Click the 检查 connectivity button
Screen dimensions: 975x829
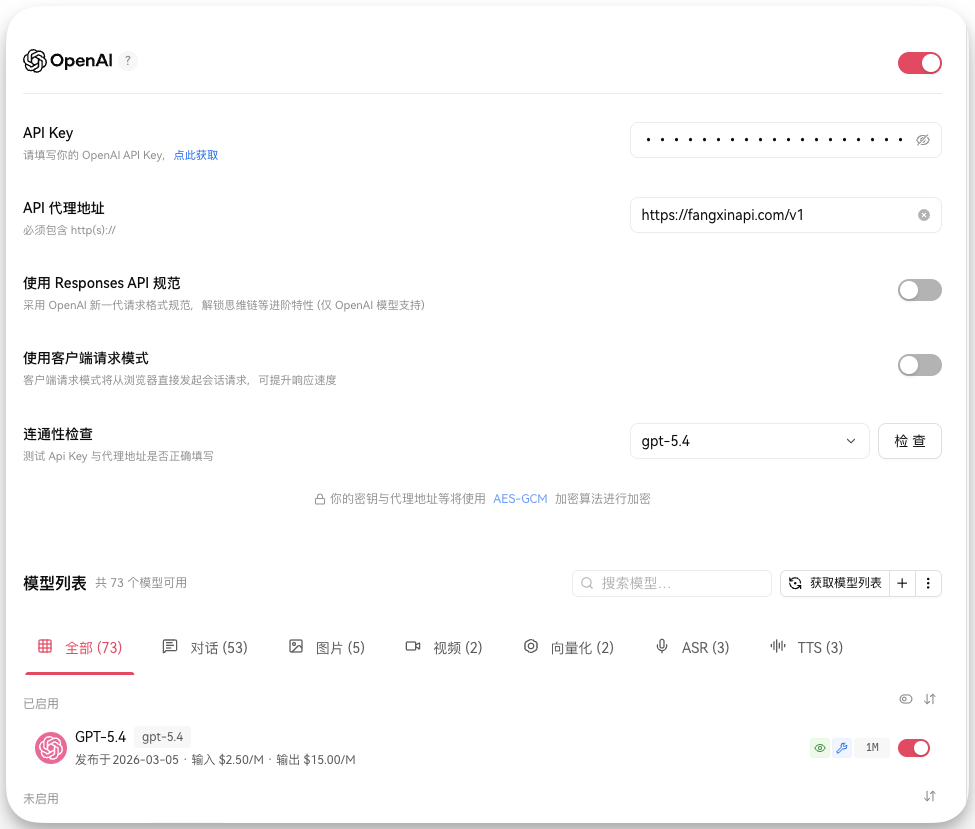(x=910, y=442)
